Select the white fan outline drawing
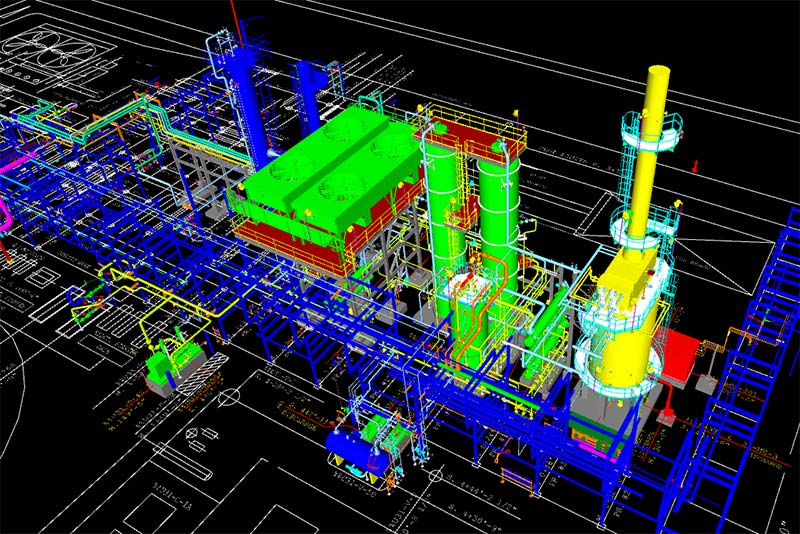This screenshot has width=800, height=534. coord(48,48)
